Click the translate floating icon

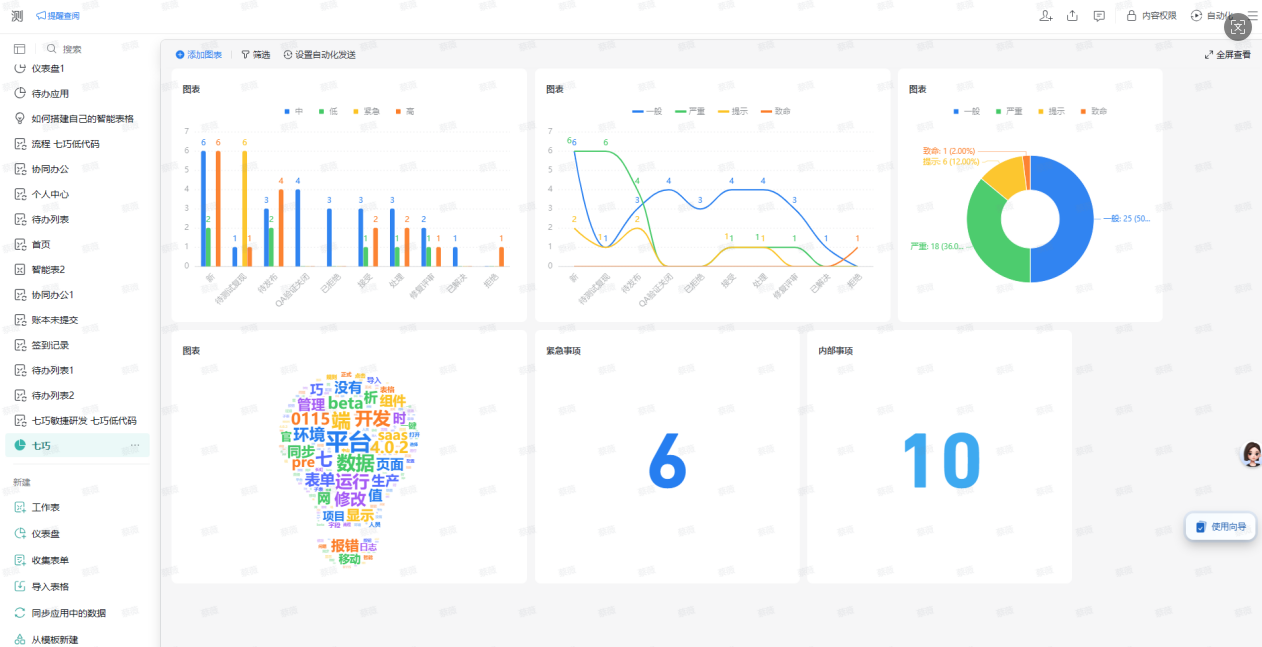[x=1237, y=28]
